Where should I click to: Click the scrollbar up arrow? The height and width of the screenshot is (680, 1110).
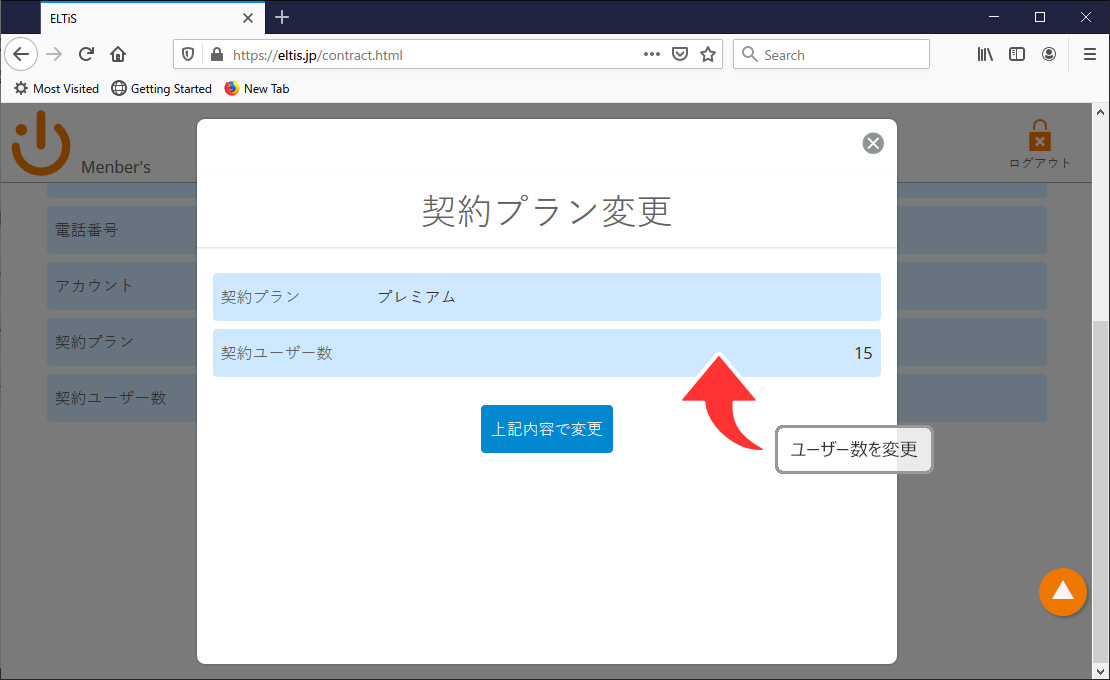1100,112
